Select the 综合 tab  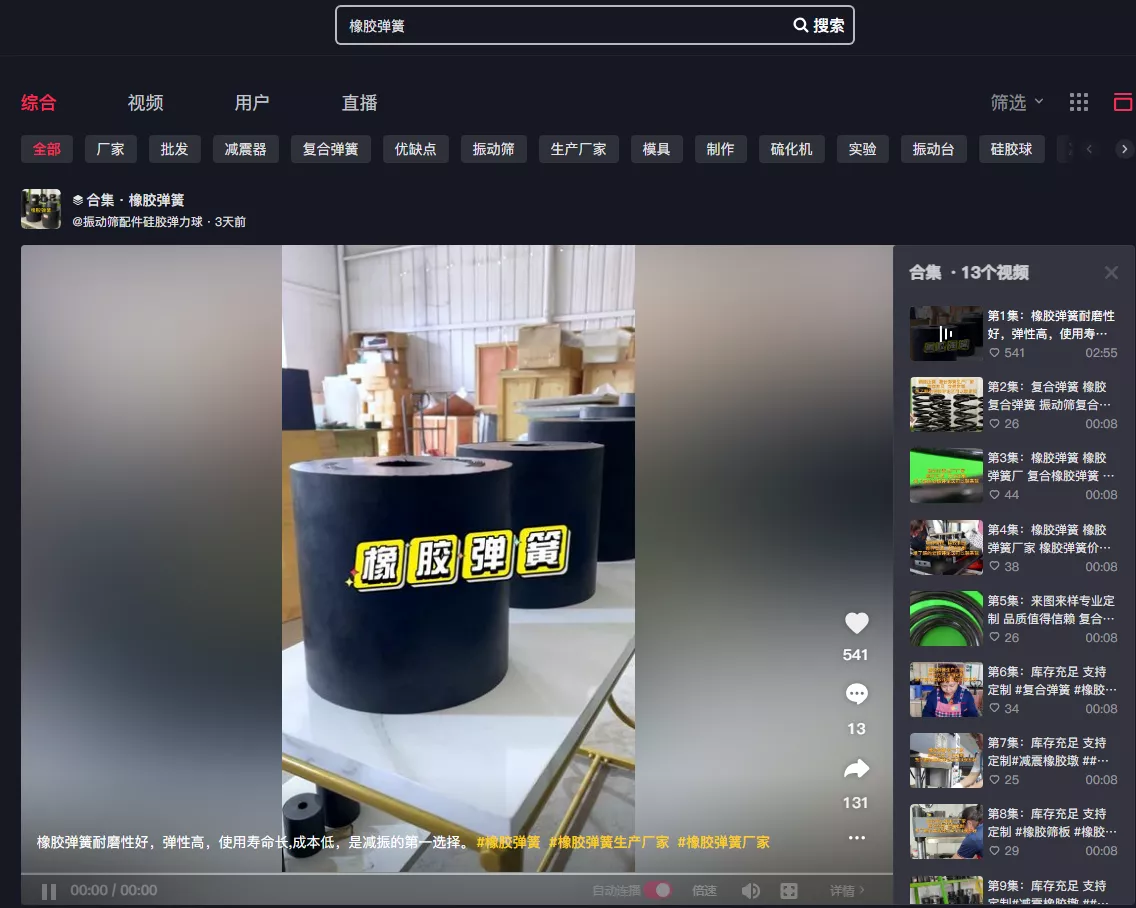38,103
